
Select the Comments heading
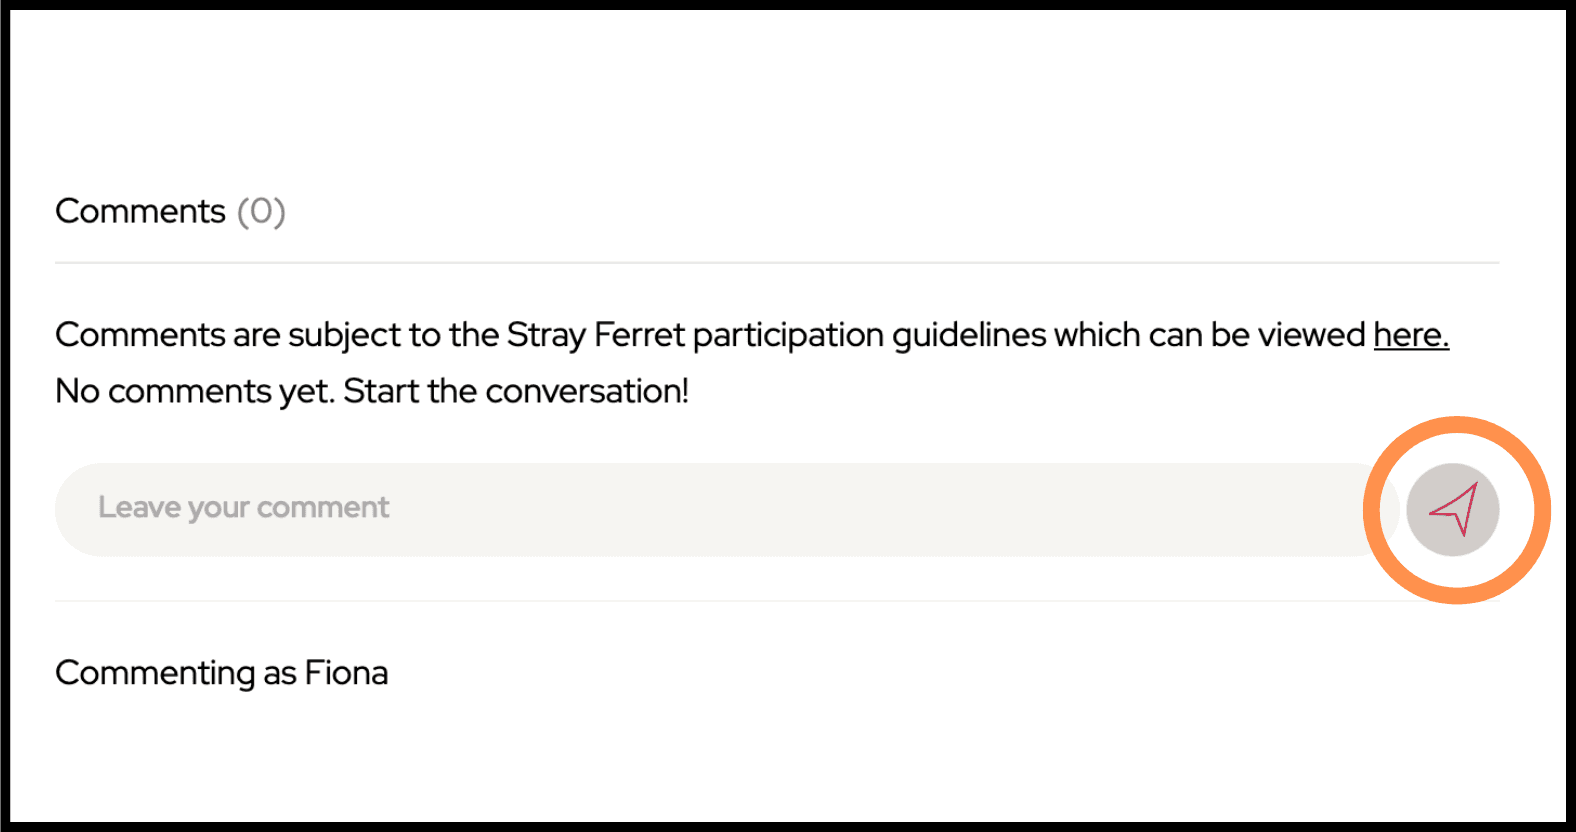[140, 211]
